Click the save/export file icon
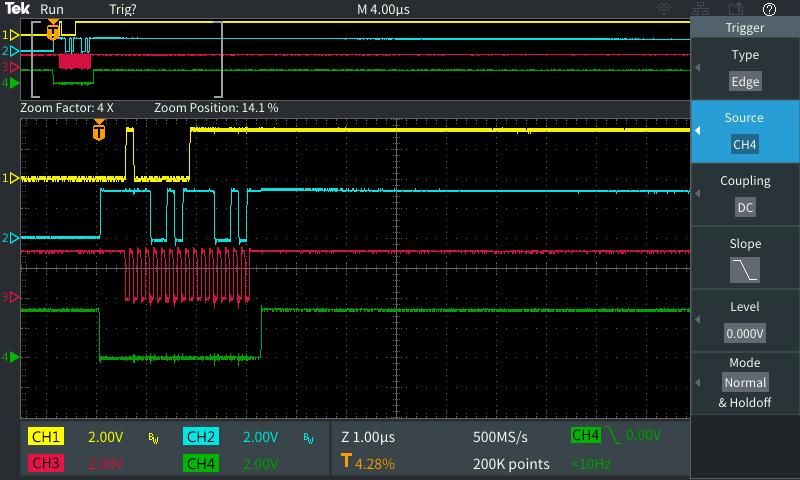The image size is (800, 480). pos(736,9)
